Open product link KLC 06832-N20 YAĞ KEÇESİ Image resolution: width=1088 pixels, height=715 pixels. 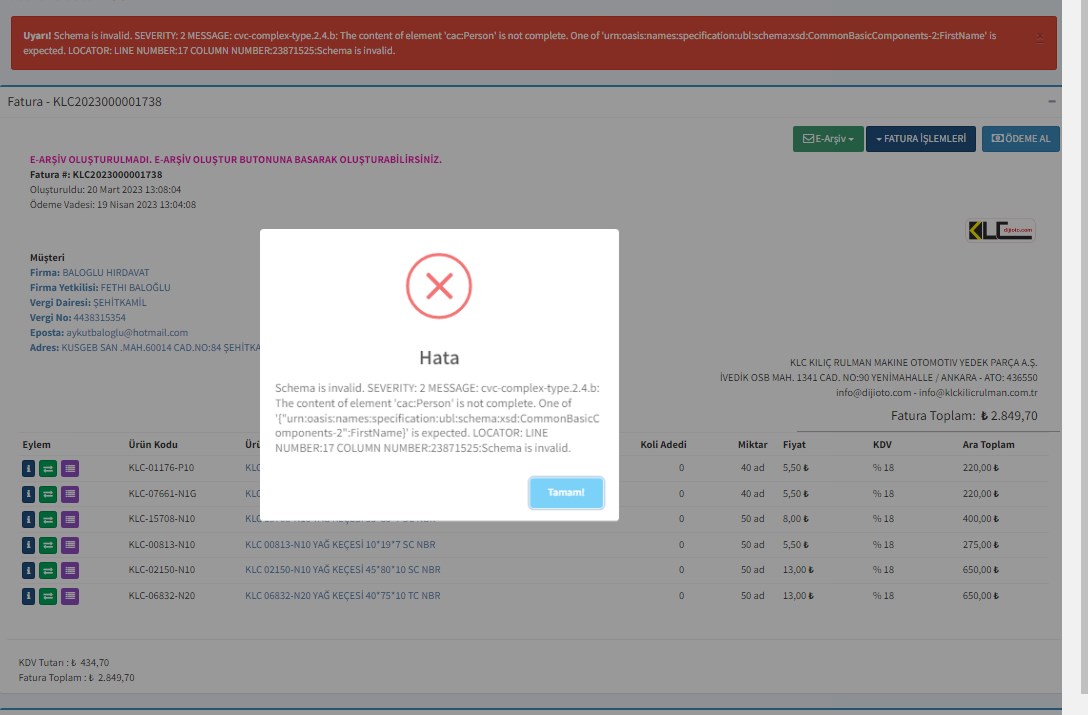(x=342, y=596)
